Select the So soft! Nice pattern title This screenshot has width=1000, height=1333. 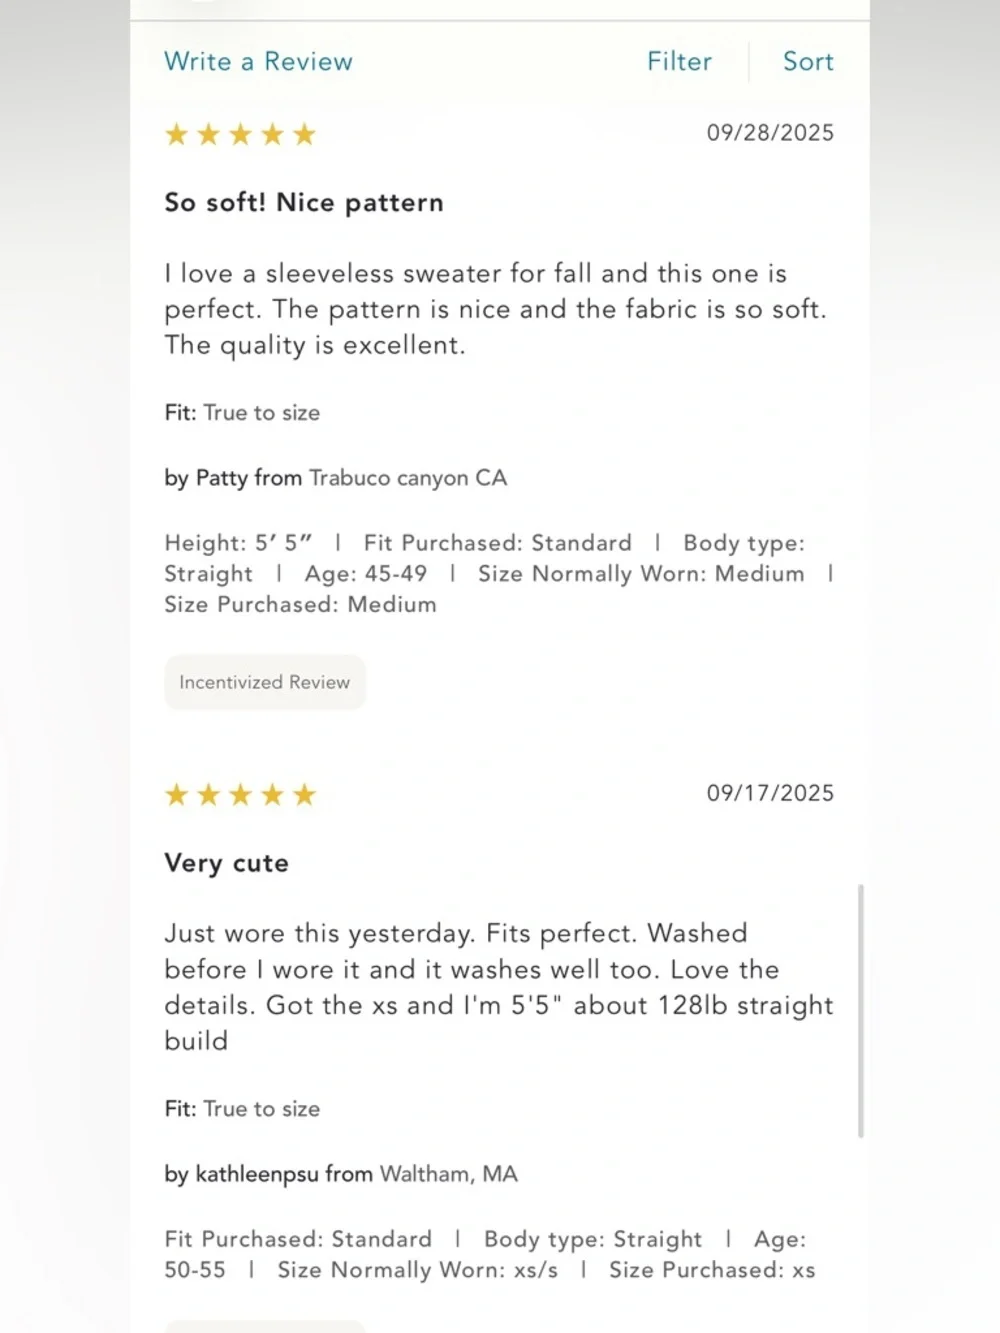(304, 203)
